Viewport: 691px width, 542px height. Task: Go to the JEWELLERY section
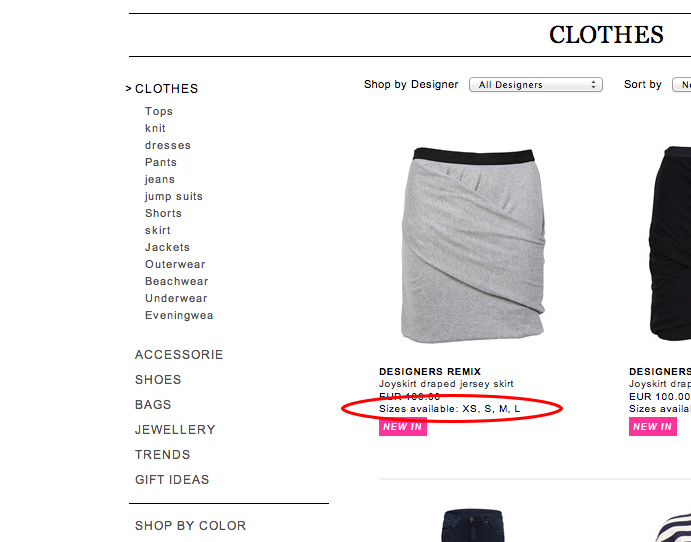click(x=175, y=430)
